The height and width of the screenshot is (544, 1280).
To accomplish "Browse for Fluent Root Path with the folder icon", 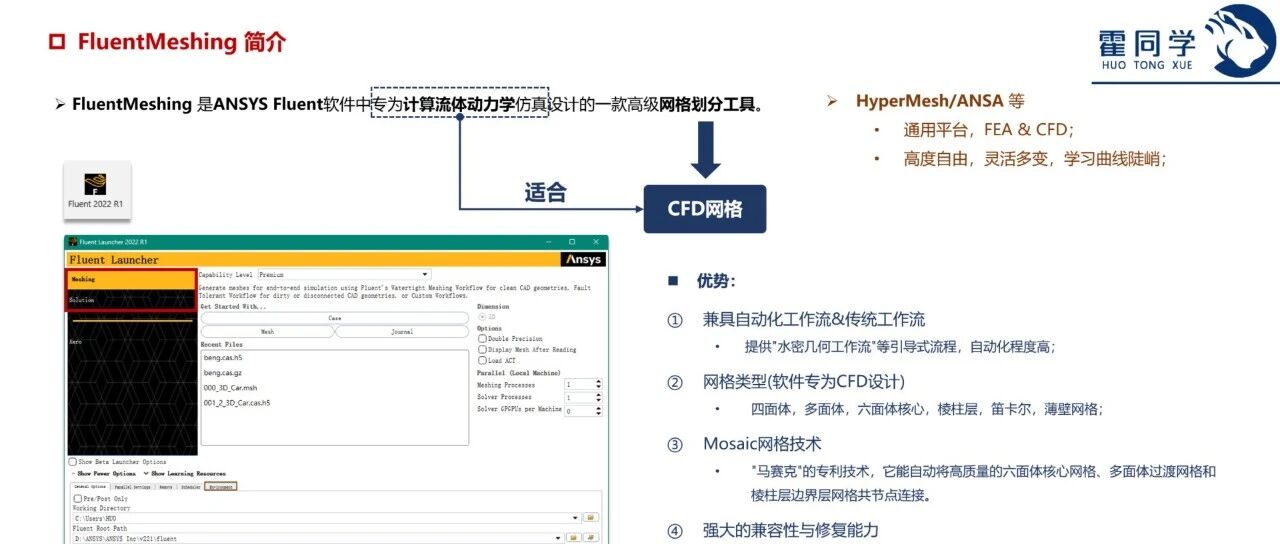I will 574,538.
